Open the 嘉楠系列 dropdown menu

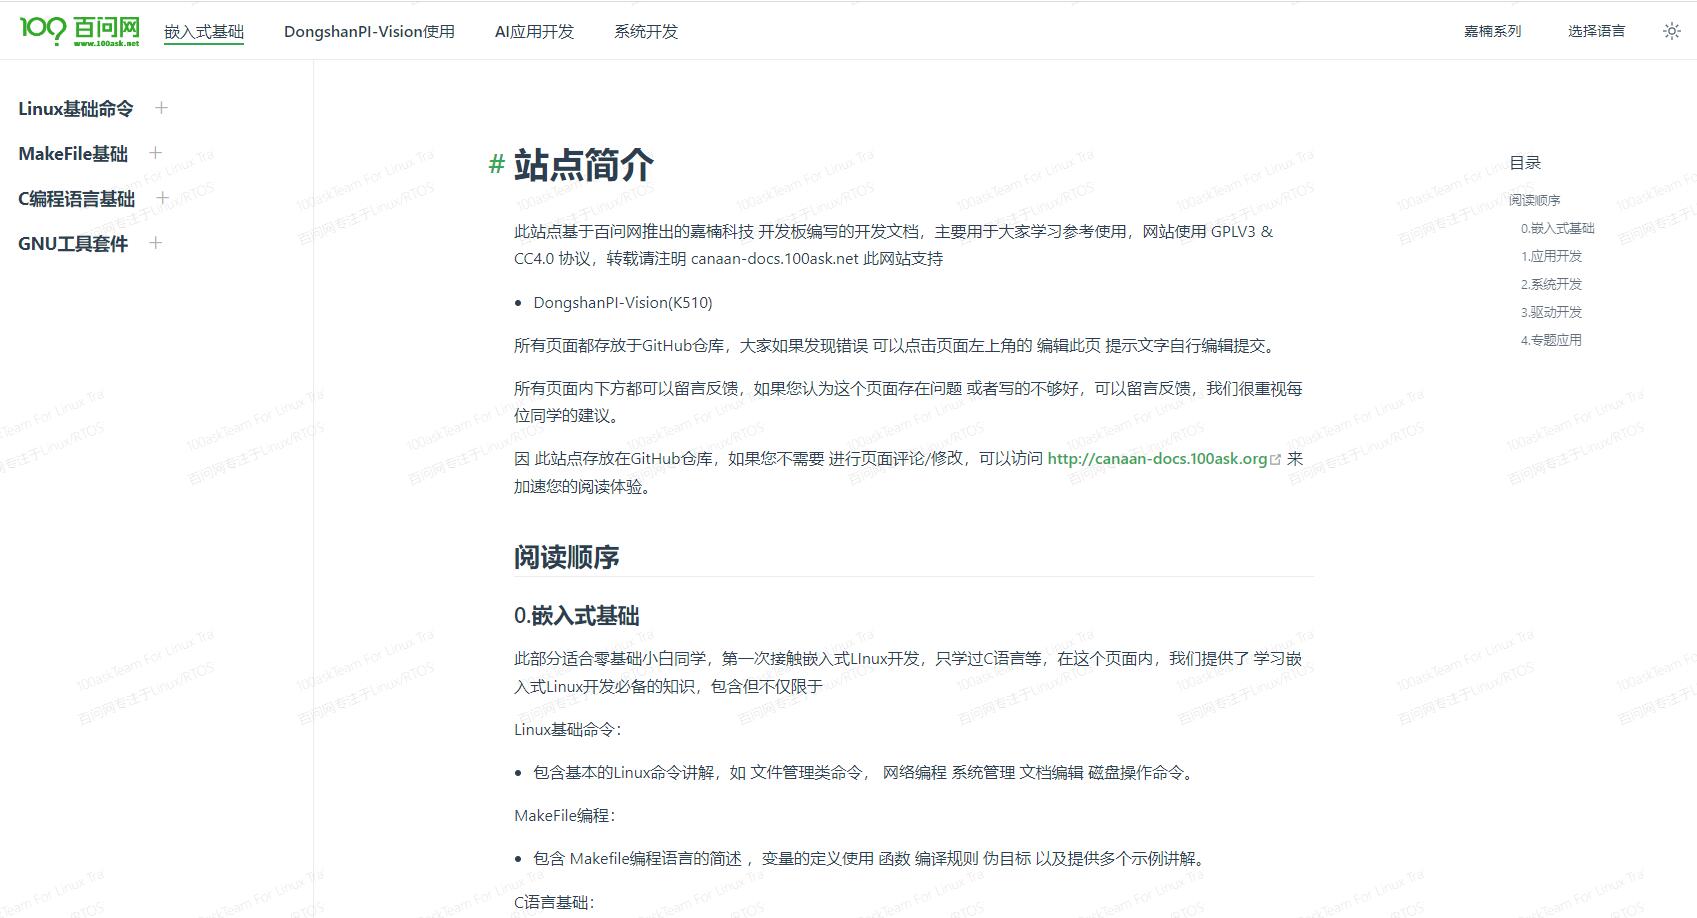coord(1492,31)
